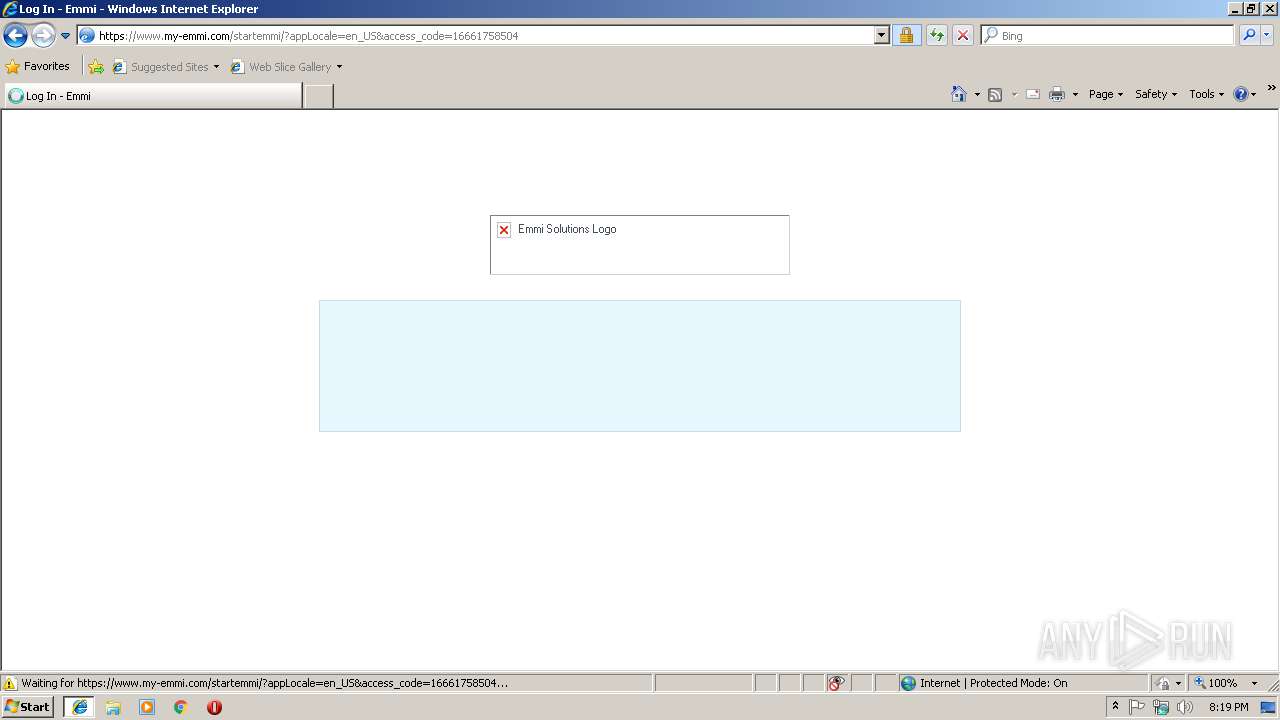The image size is (1280, 720).
Task: Click the network tray icon
Action: coord(1161,707)
